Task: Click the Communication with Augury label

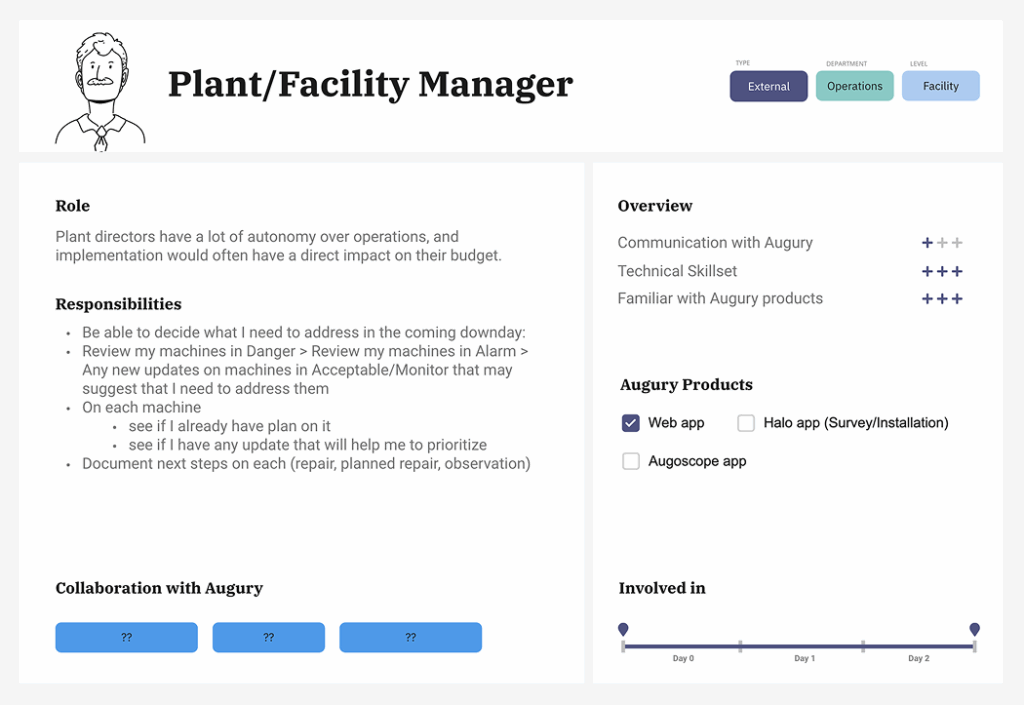Action: 715,243
